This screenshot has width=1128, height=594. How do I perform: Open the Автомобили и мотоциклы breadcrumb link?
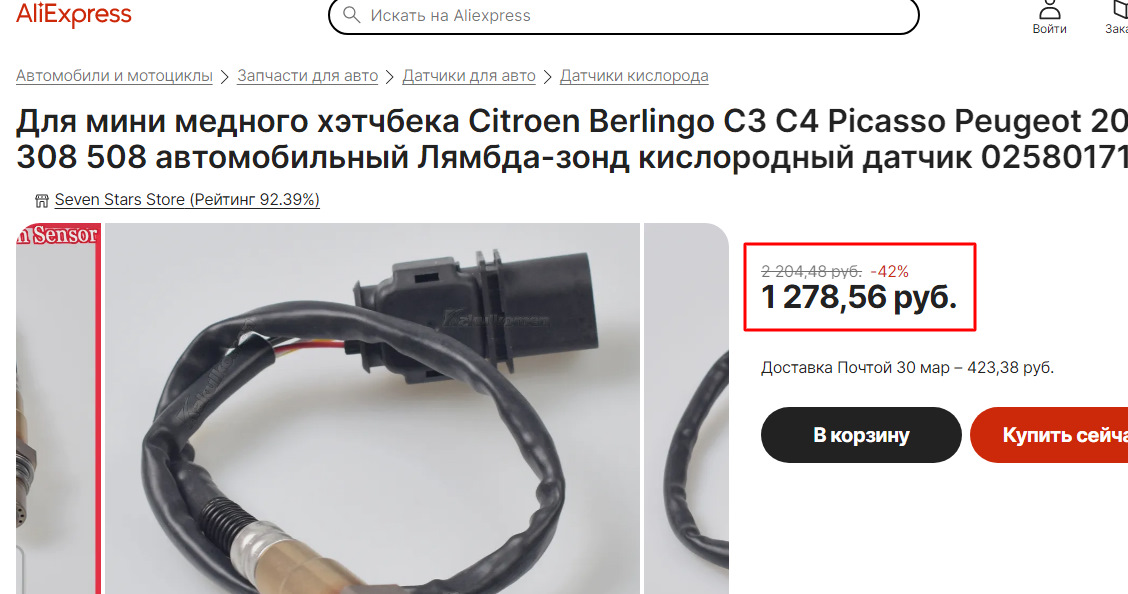(114, 76)
